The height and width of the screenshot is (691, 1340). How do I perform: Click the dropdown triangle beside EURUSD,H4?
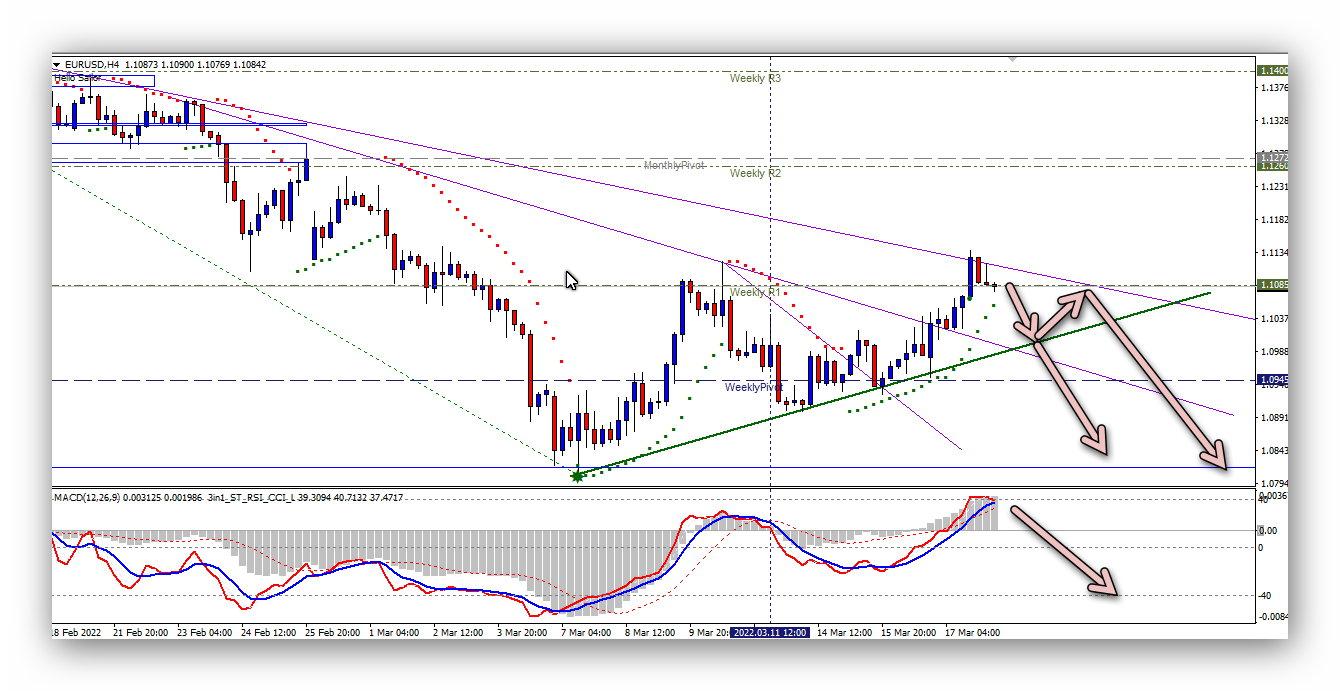click(x=57, y=66)
